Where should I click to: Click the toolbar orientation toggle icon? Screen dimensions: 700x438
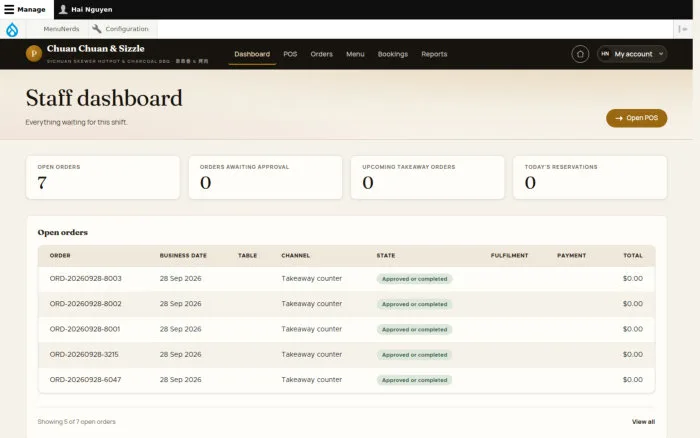pos(683,29)
